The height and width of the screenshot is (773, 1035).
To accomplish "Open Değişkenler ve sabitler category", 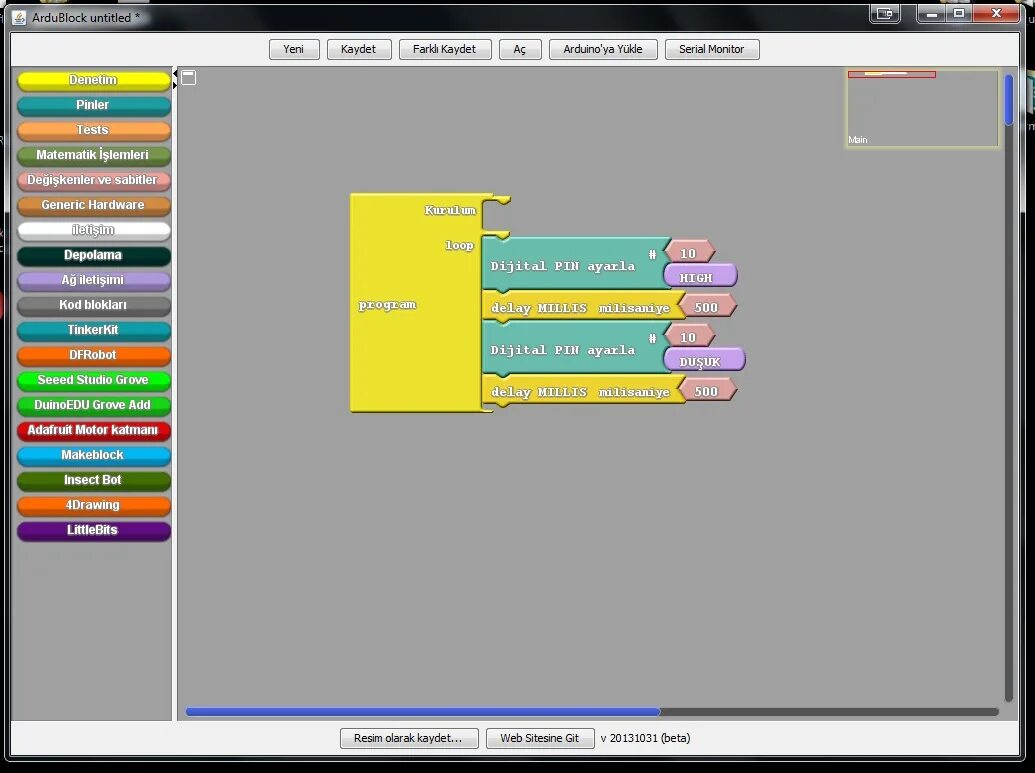I will [93, 180].
